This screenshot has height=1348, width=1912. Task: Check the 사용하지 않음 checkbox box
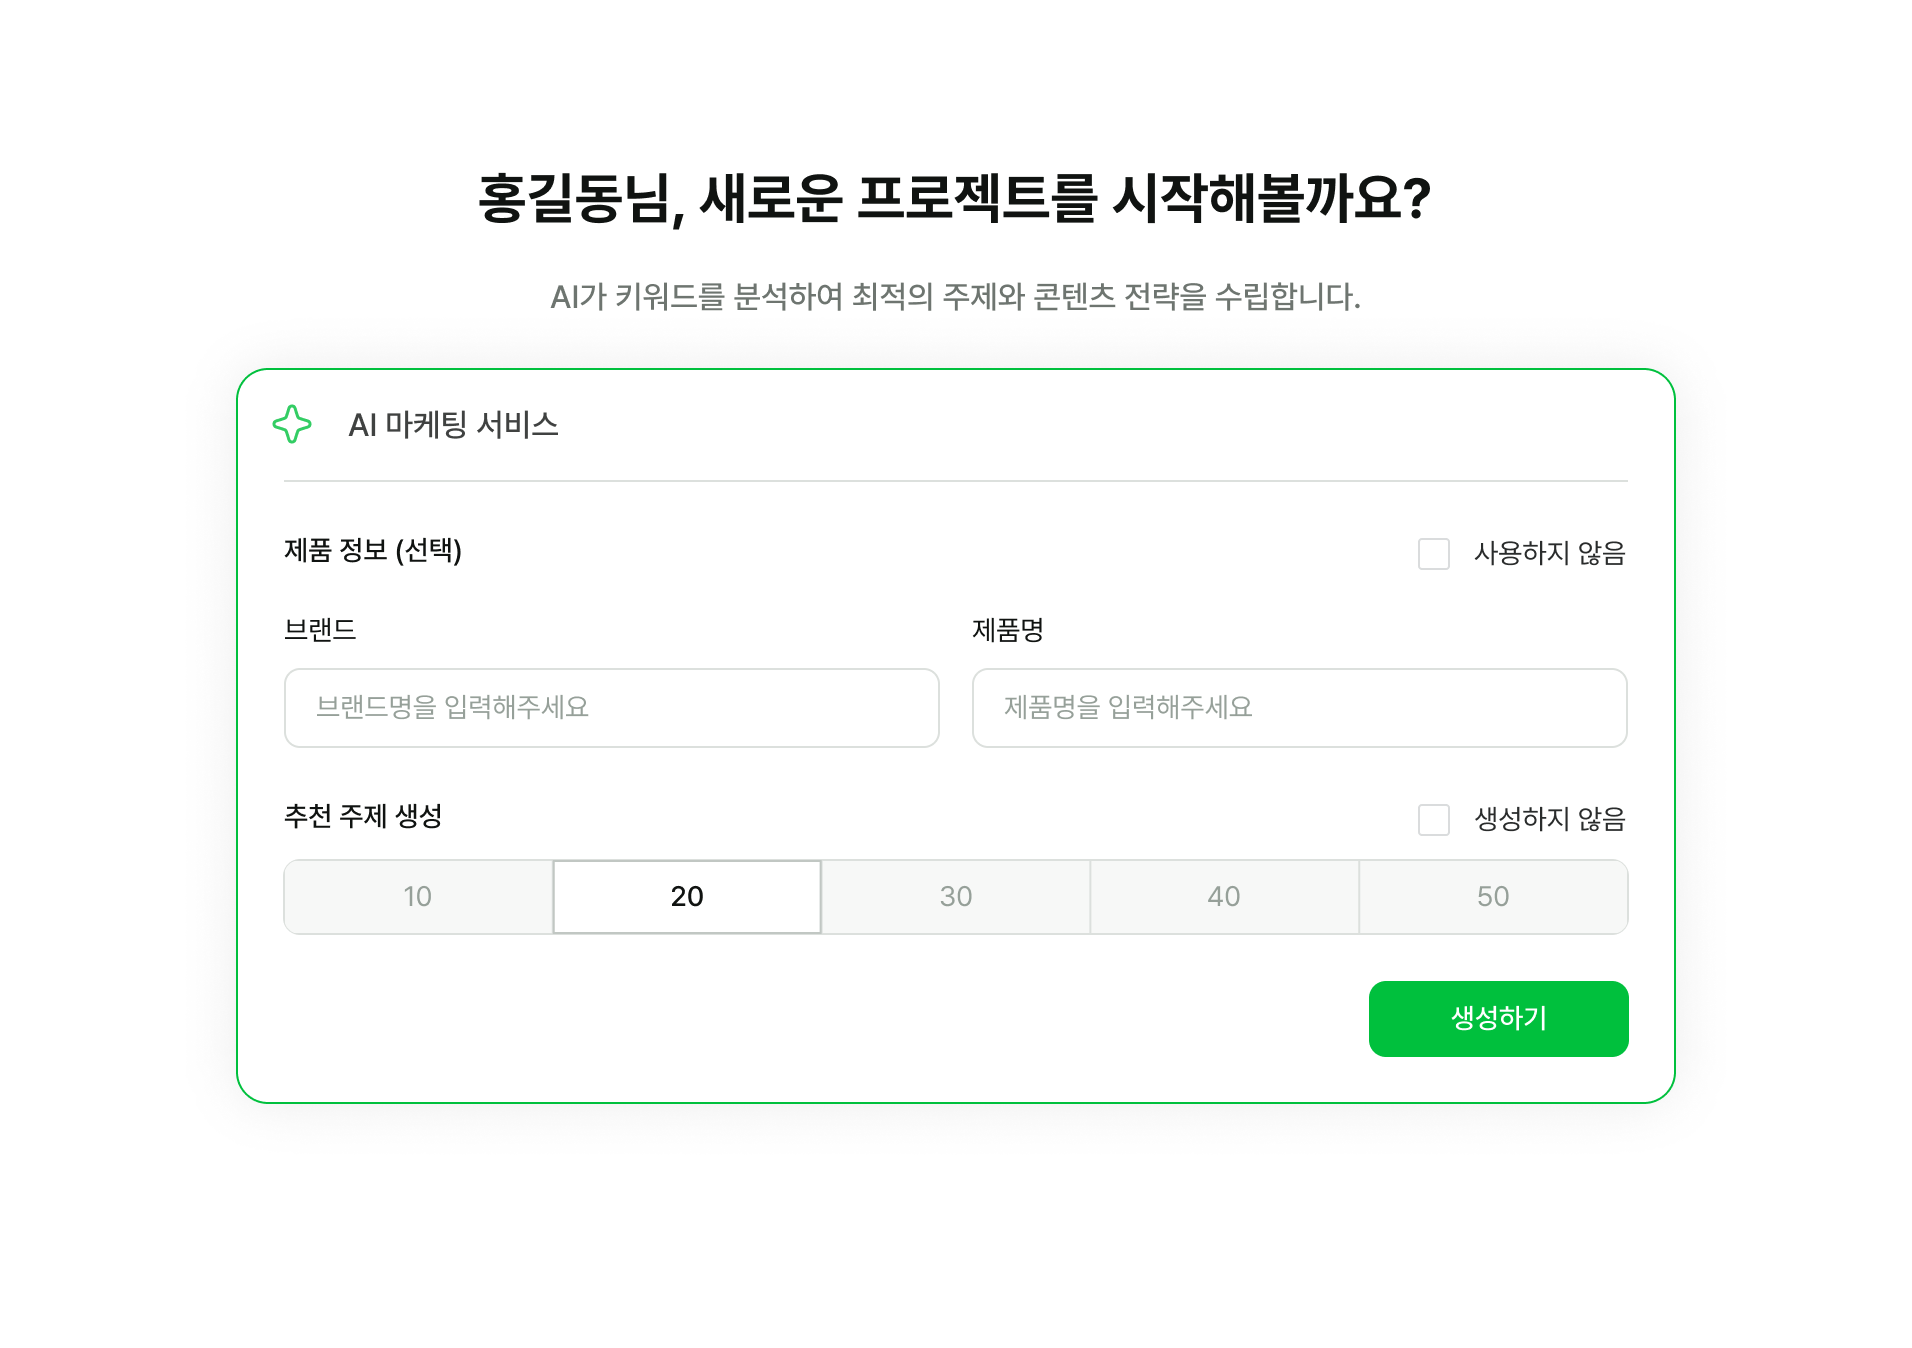pos(1433,554)
